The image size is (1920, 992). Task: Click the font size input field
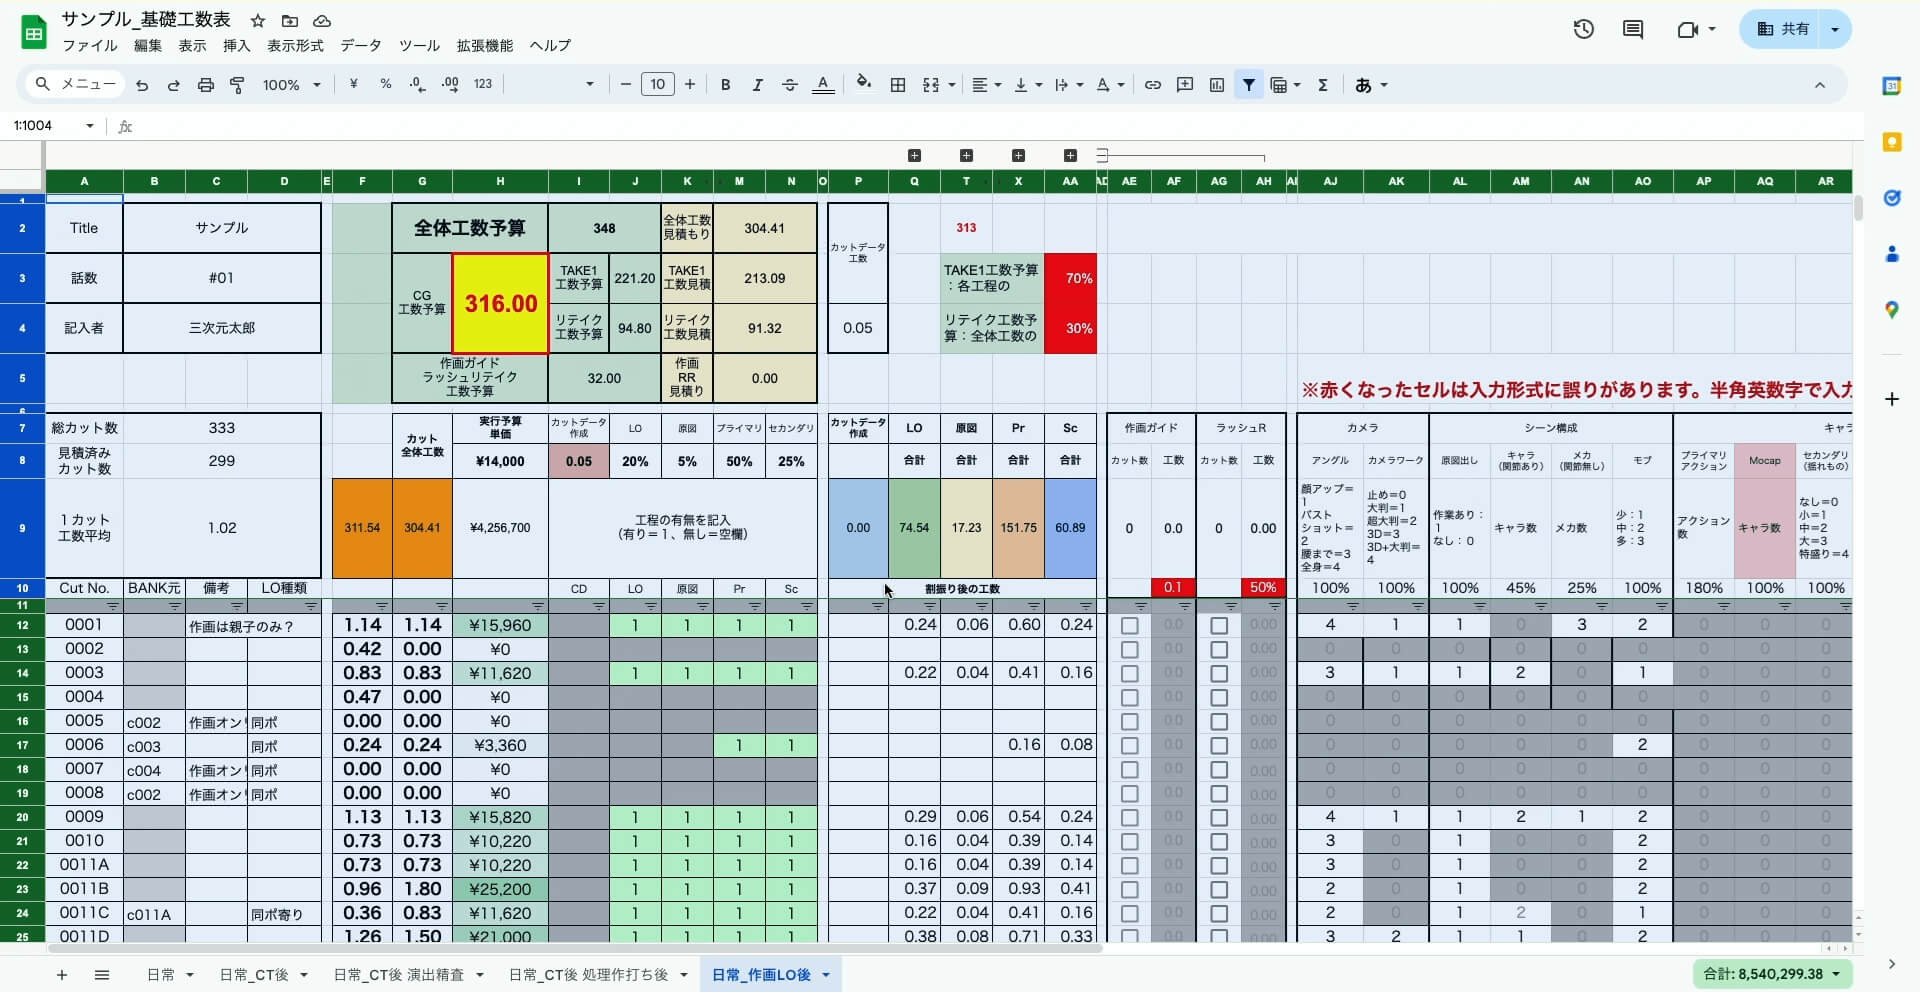click(657, 85)
